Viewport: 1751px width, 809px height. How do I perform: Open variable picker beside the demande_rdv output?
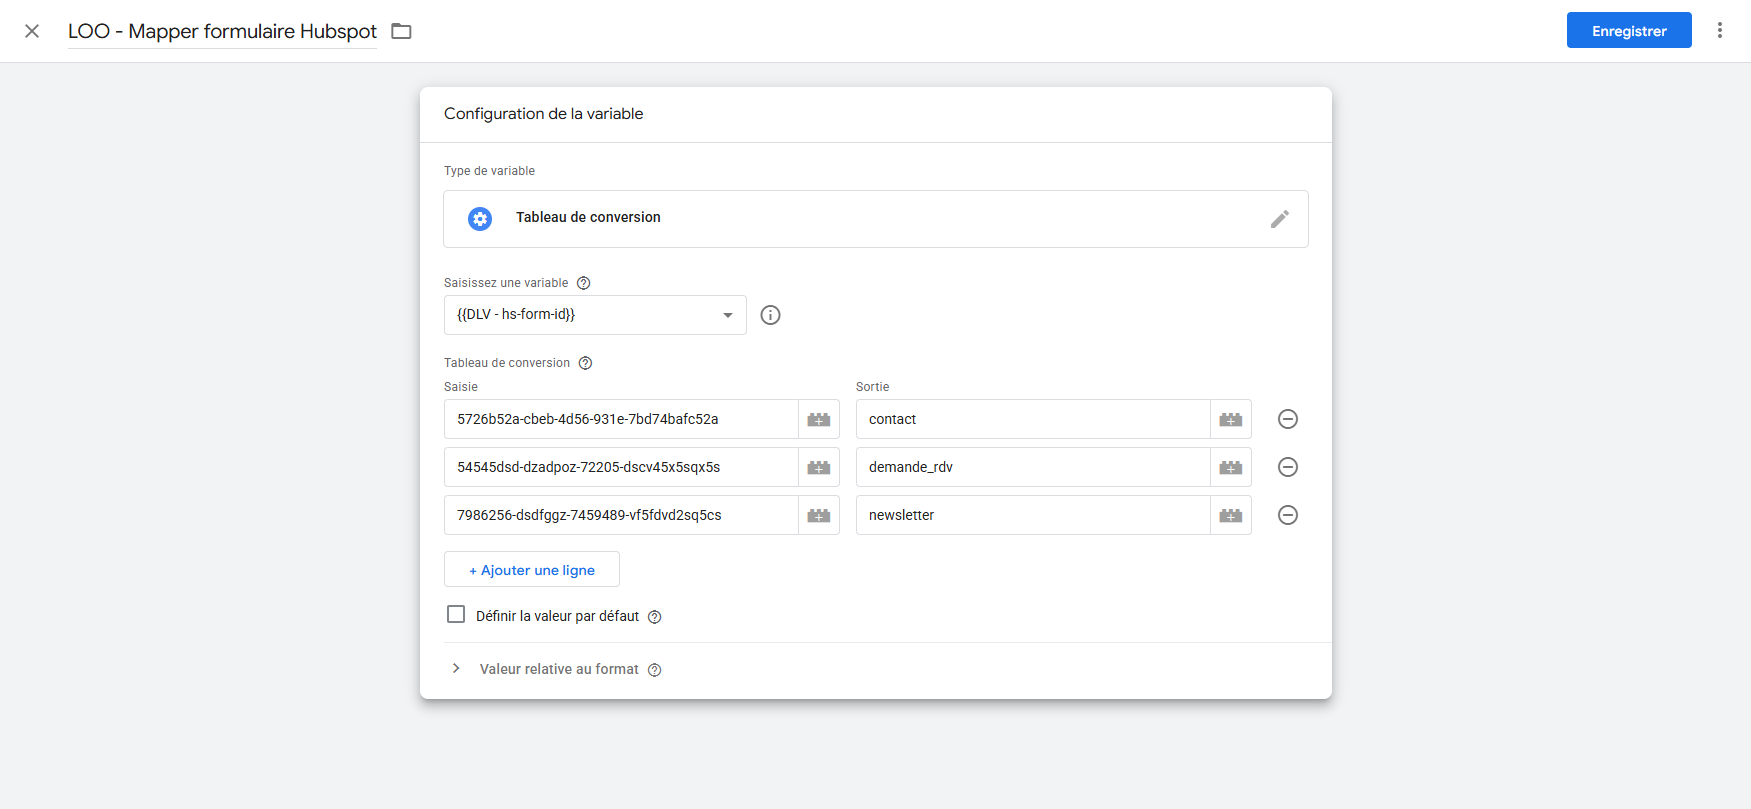tap(1230, 468)
